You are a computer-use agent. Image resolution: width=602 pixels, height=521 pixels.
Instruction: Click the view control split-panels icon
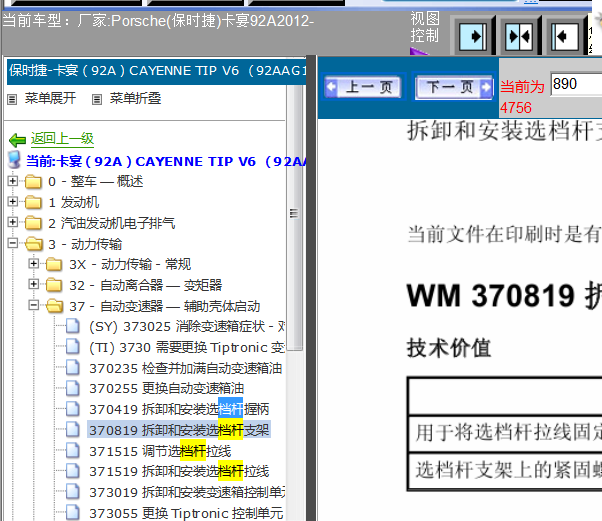pos(519,37)
